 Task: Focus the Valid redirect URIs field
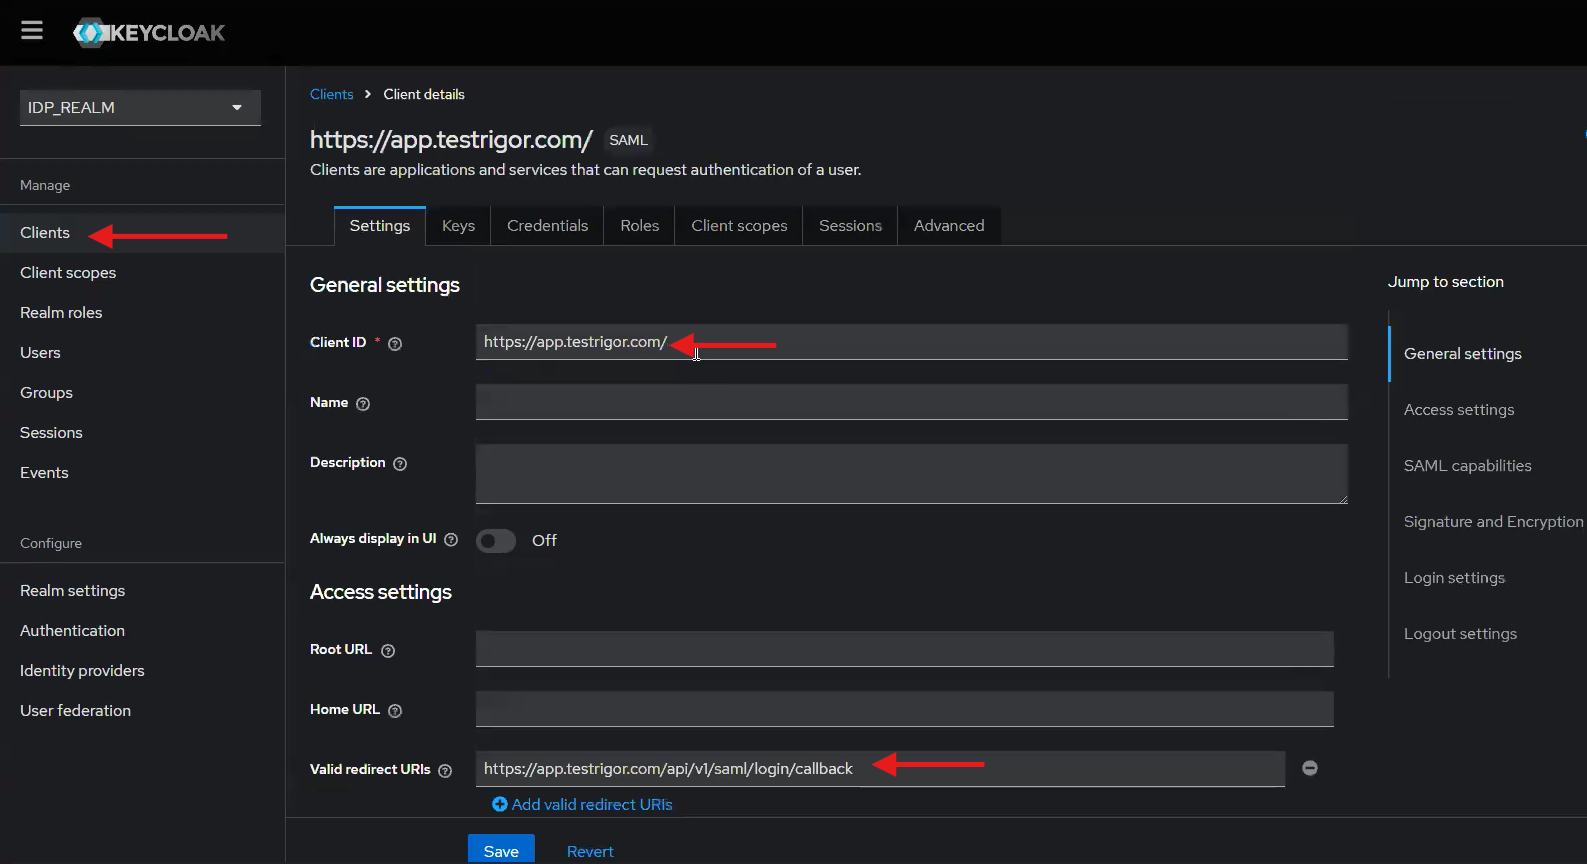pos(880,769)
